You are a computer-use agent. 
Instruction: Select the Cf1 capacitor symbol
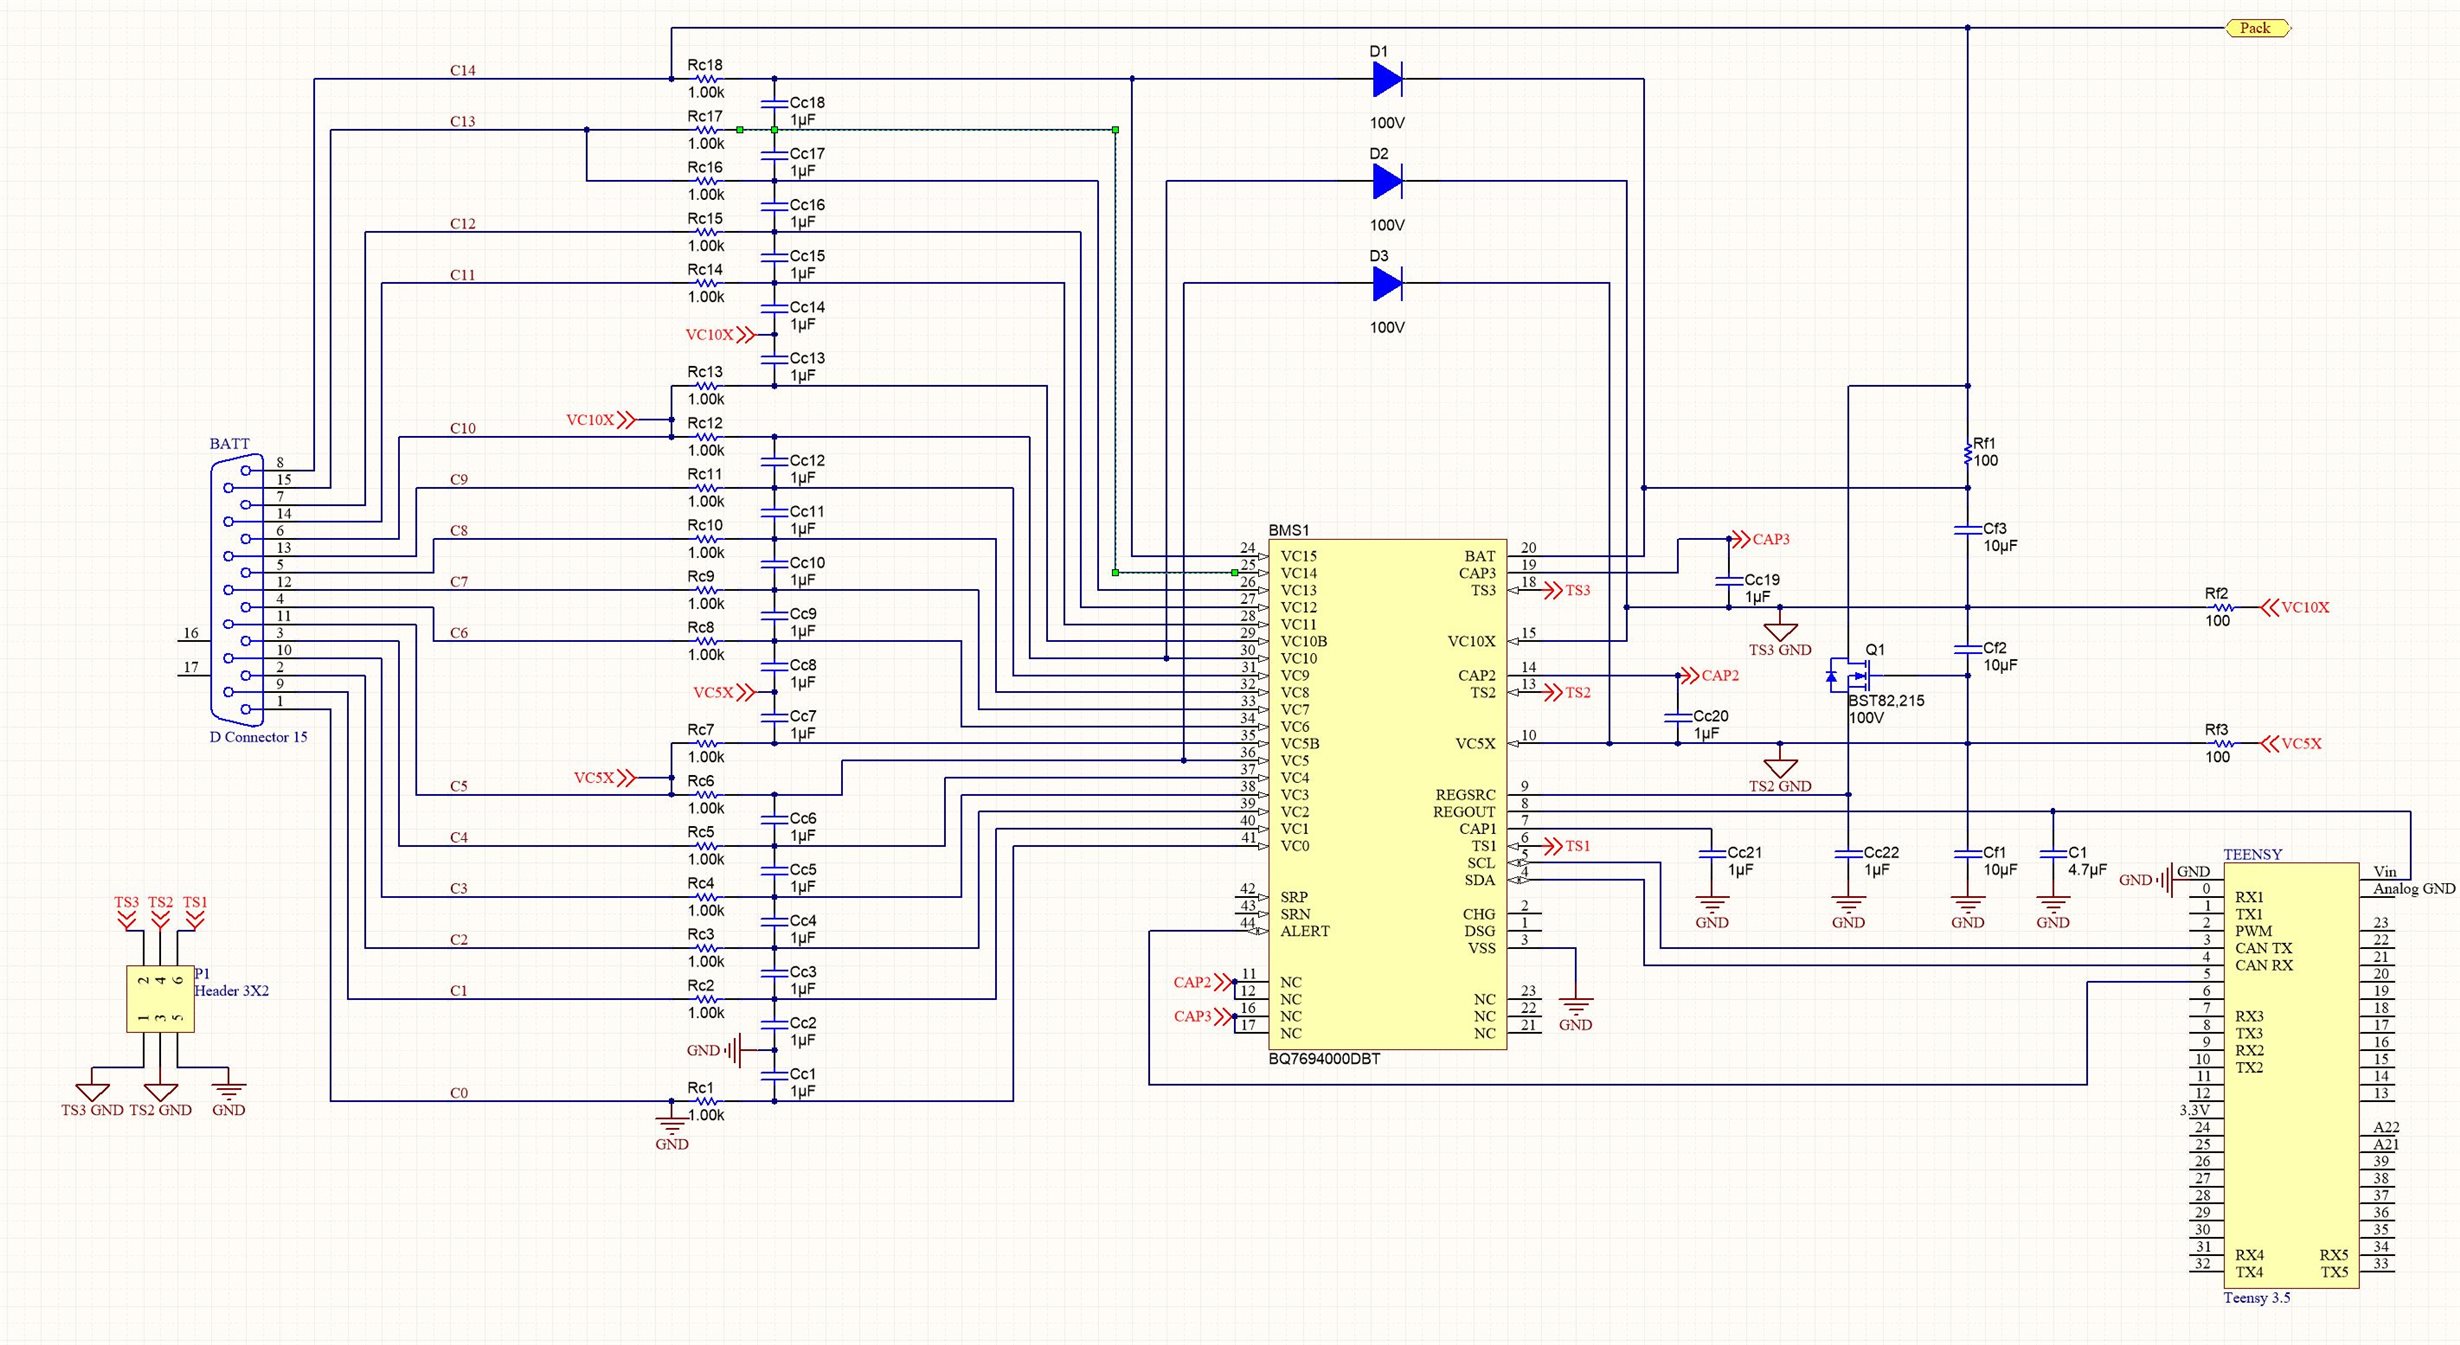[1967, 854]
